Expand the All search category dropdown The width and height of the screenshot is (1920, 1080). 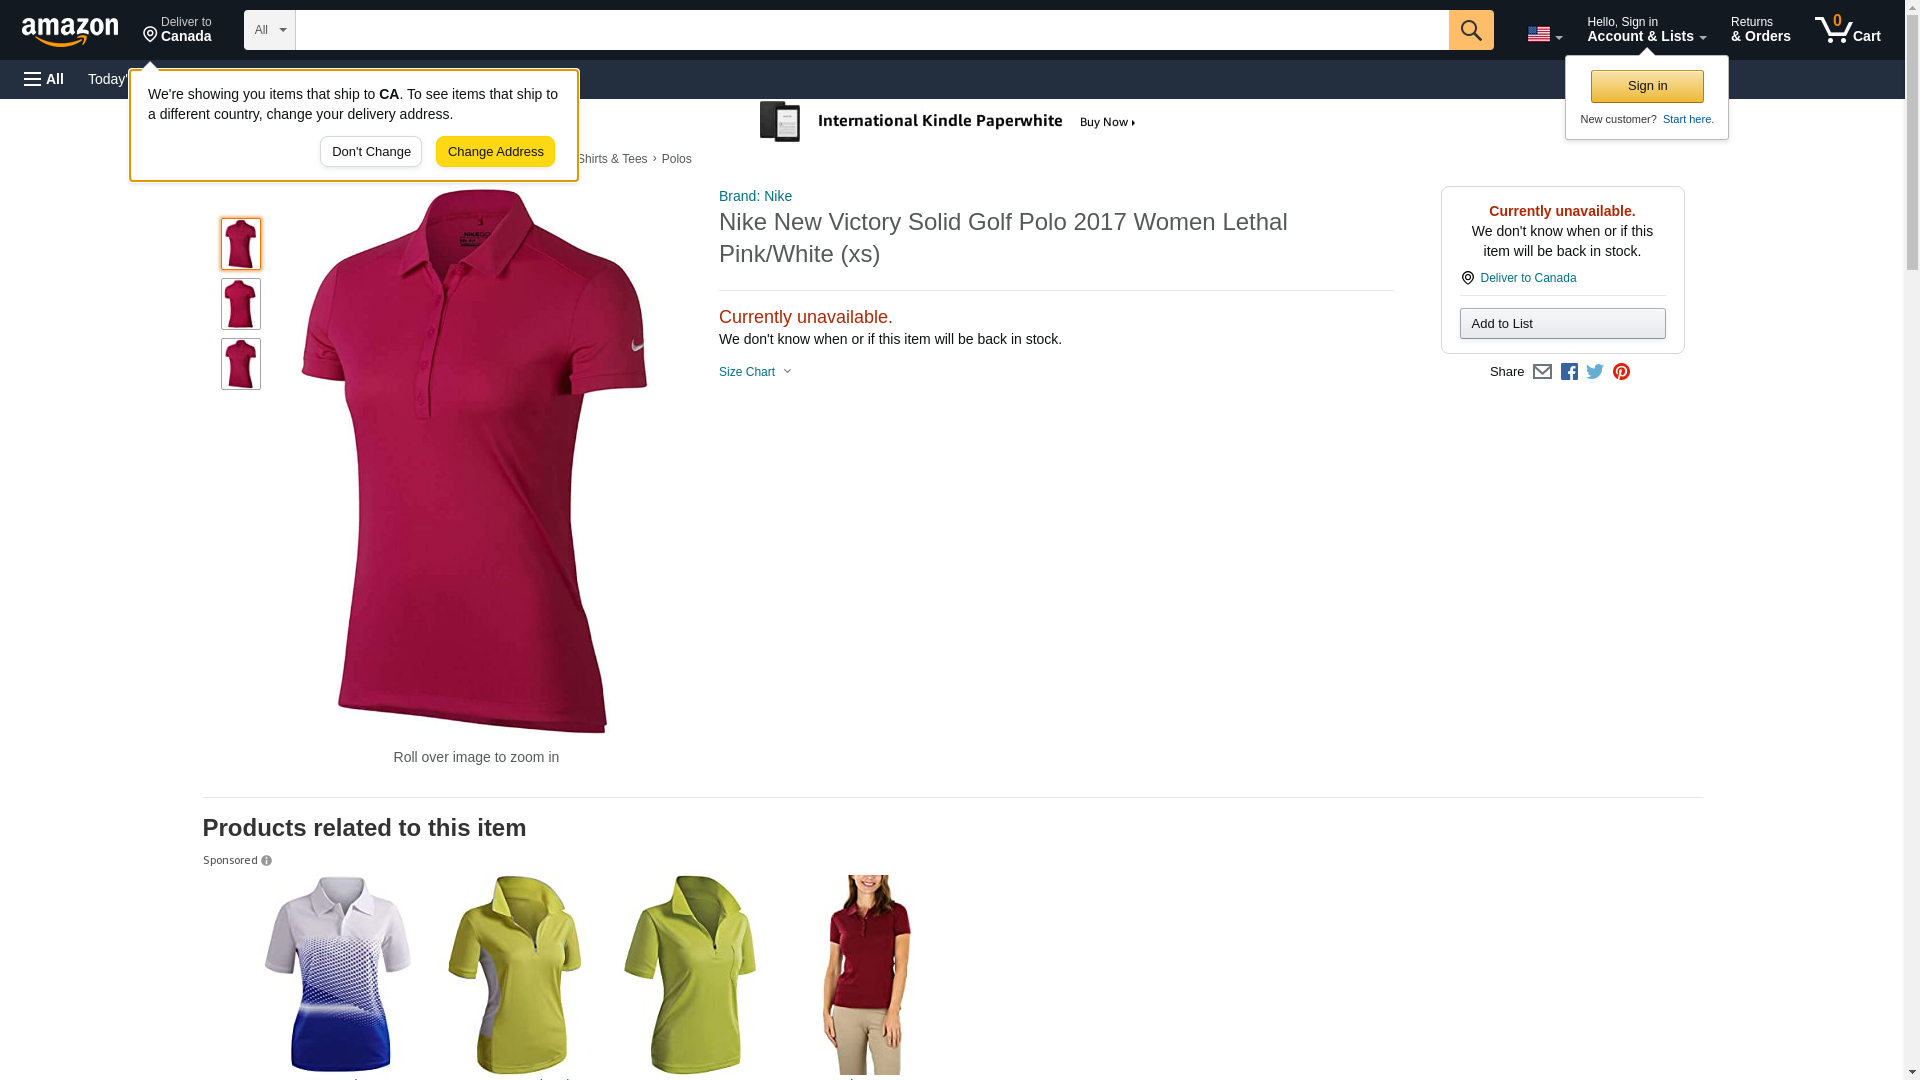269,30
